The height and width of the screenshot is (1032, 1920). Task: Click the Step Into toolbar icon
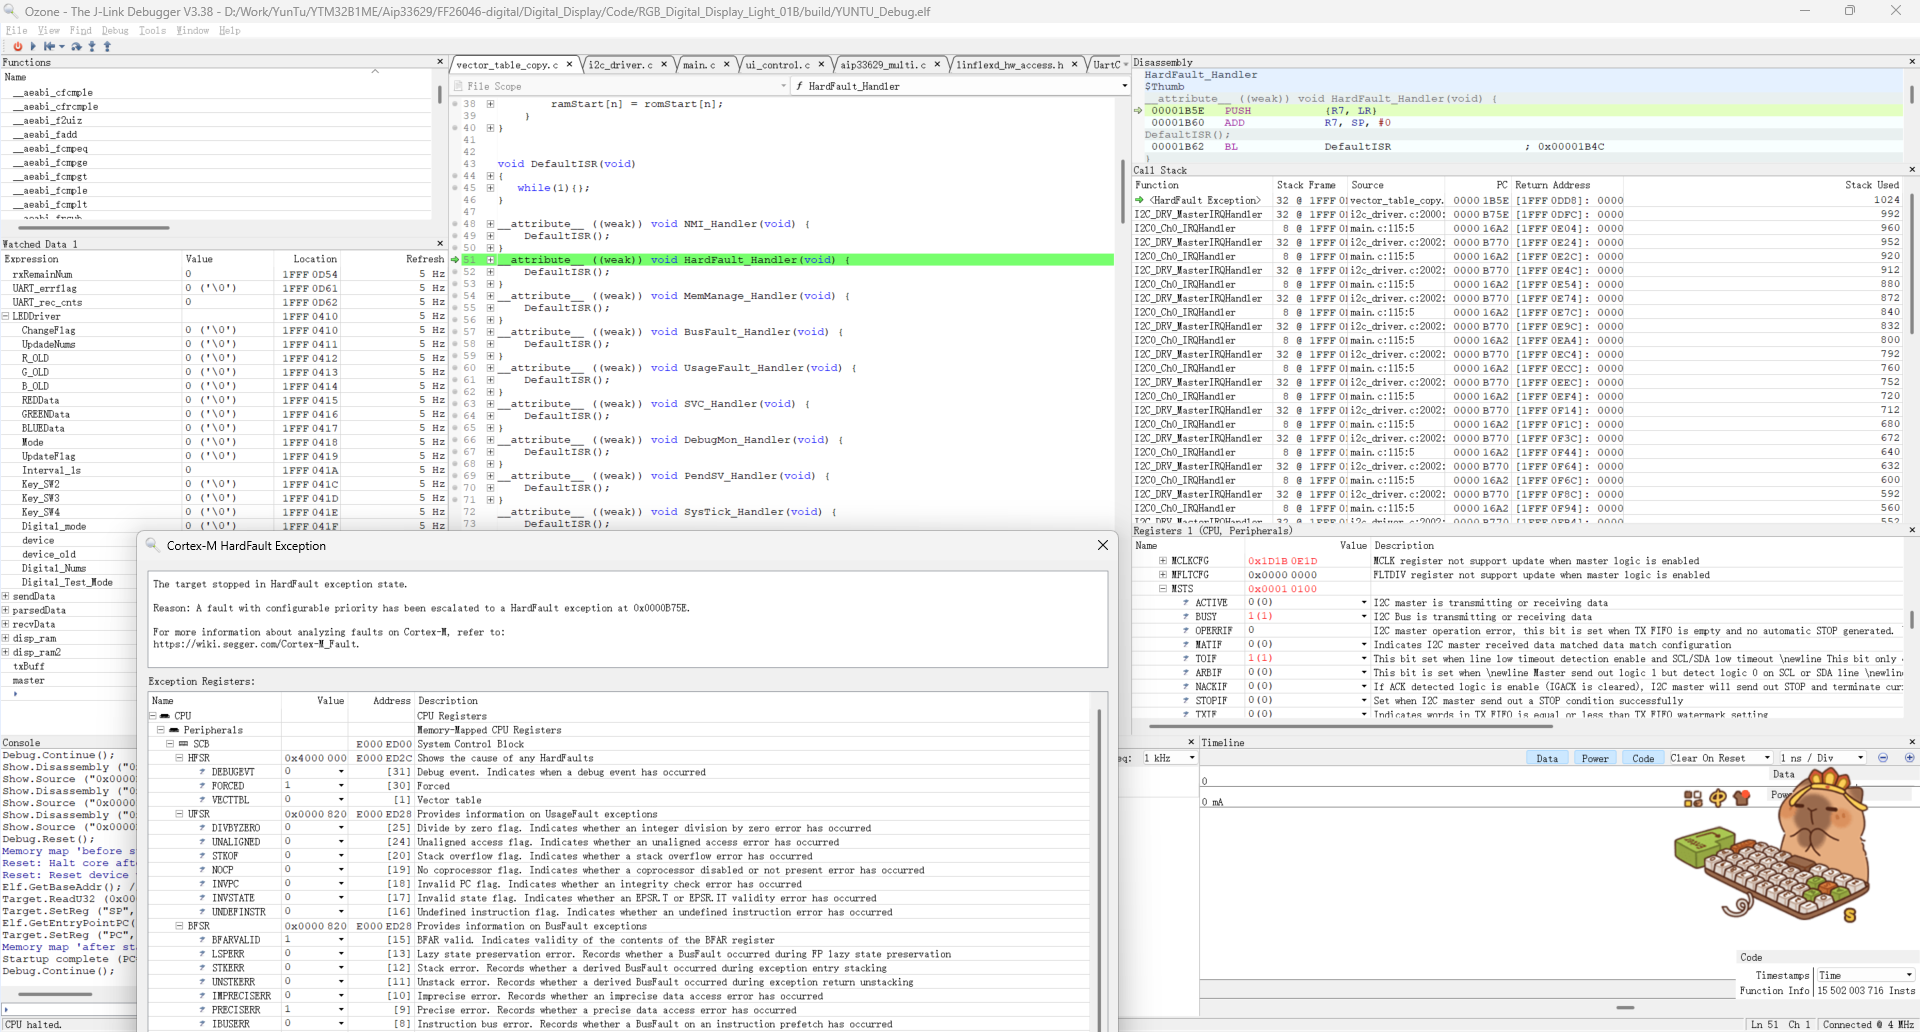pyautogui.click(x=92, y=46)
